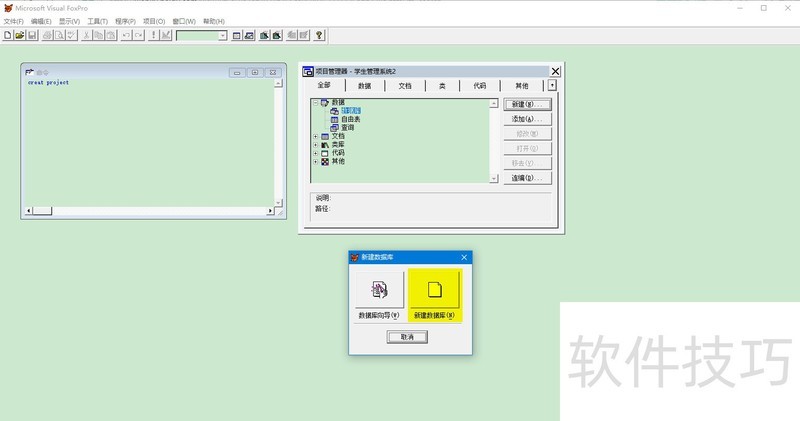Collapse the Project Manager with the arrow button
Image resolution: width=800 pixels, height=421 pixels.
coord(553,85)
